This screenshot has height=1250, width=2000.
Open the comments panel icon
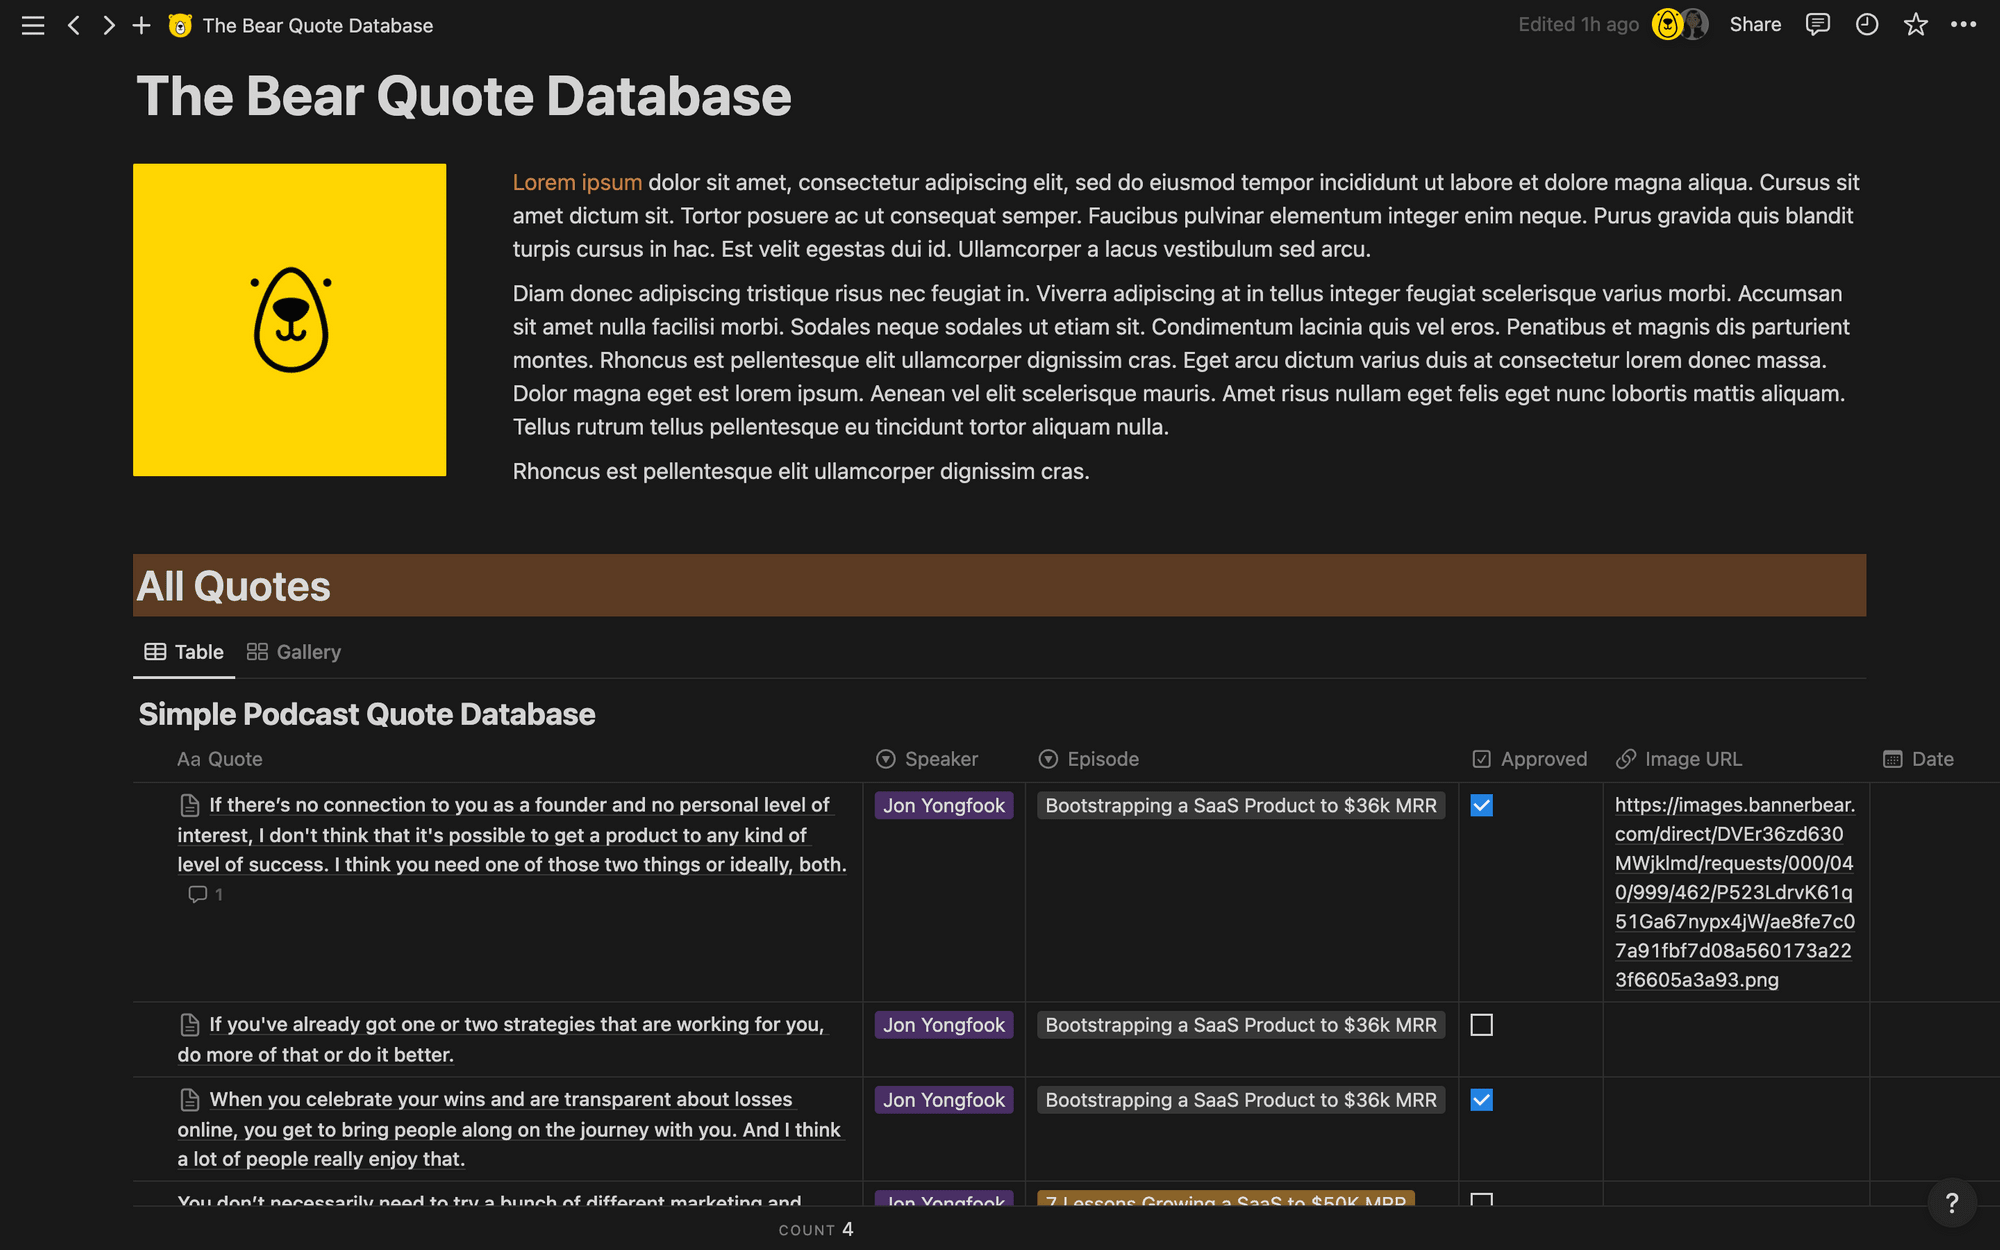point(1817,24)
